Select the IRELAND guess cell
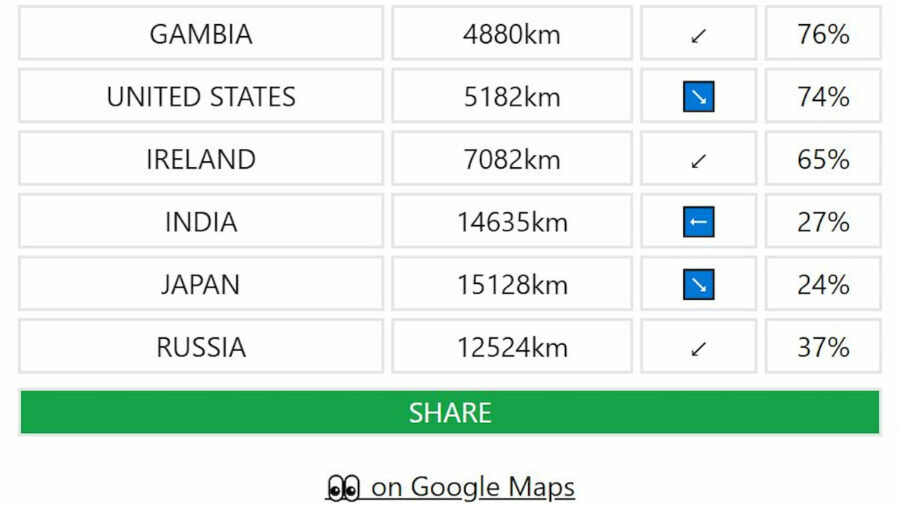 (201, 159)
